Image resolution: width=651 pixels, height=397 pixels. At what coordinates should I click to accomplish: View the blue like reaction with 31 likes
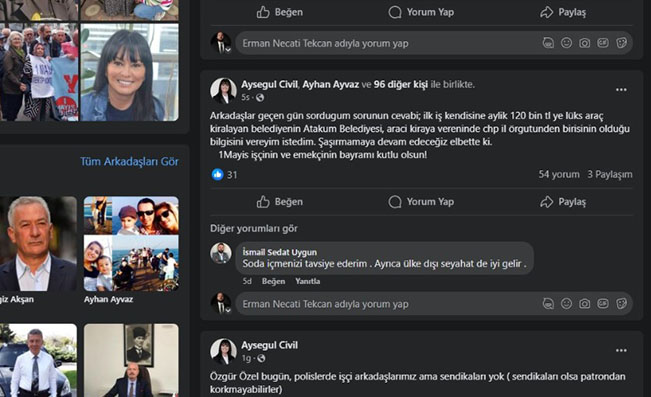point(218,174)
